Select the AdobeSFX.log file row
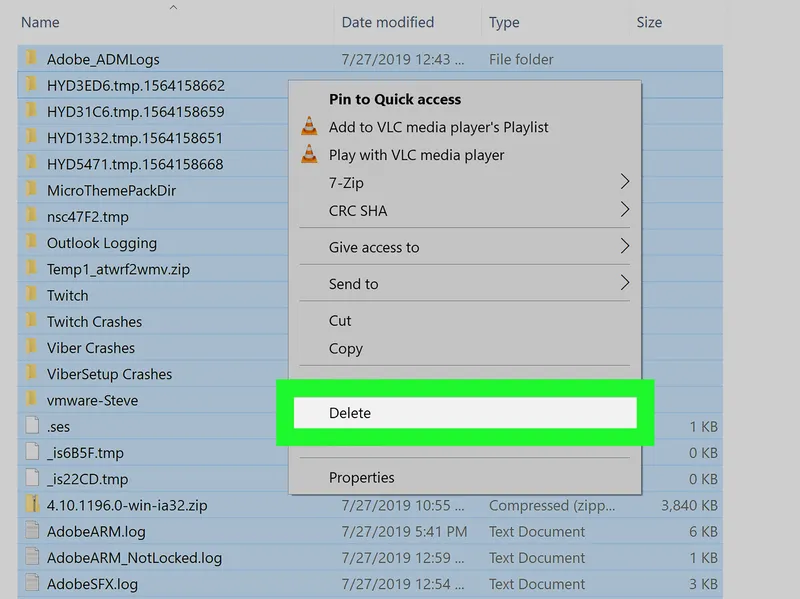The height and width of the screenshot is (599, 800). pyautogui.click(x=370, y=584)
